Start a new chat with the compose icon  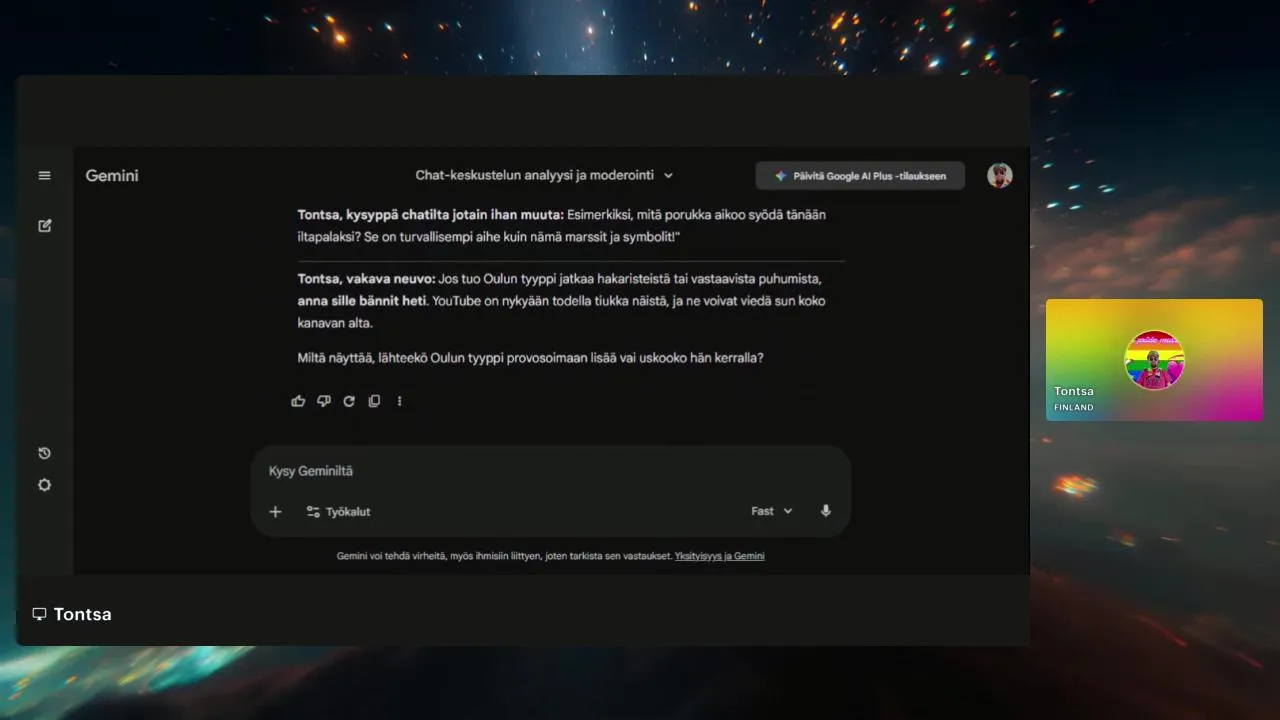tap(44, 226)
